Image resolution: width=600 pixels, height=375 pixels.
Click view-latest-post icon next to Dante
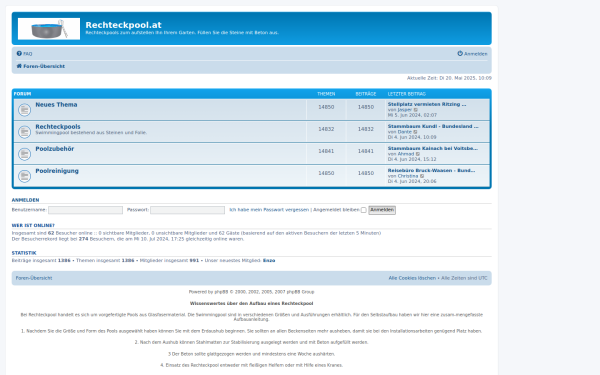coord(415,132)
